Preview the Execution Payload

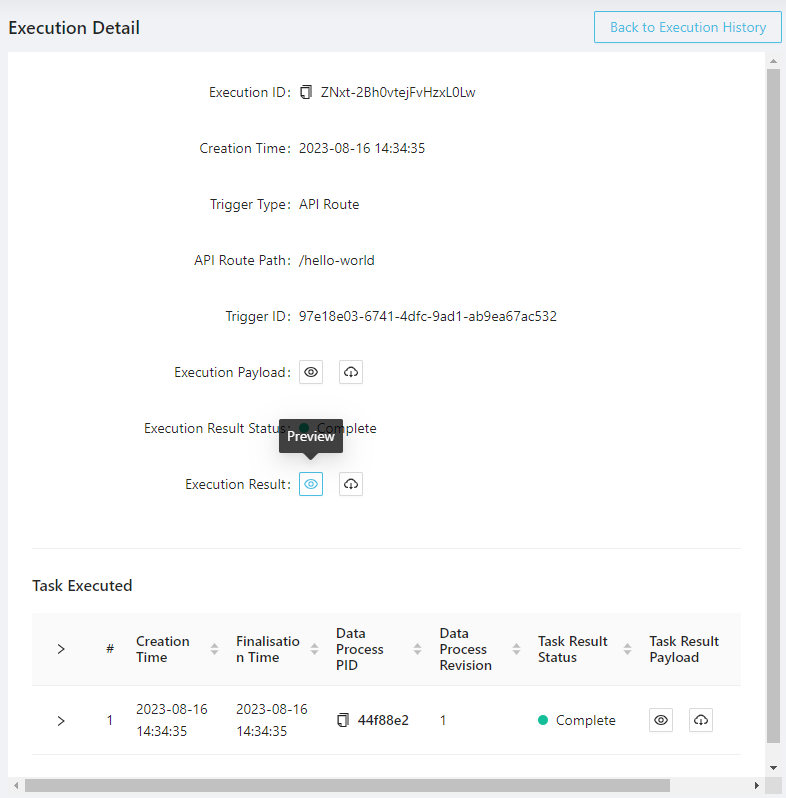pyautogui.click(x=311, y=372)
